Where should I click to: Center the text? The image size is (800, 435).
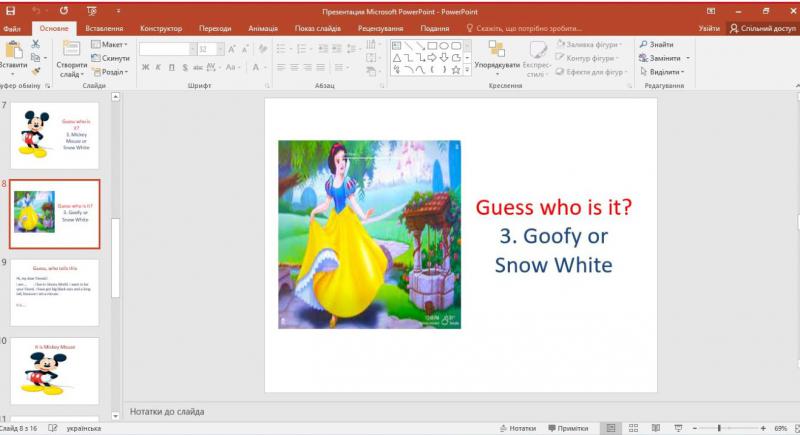coord(294,67)
